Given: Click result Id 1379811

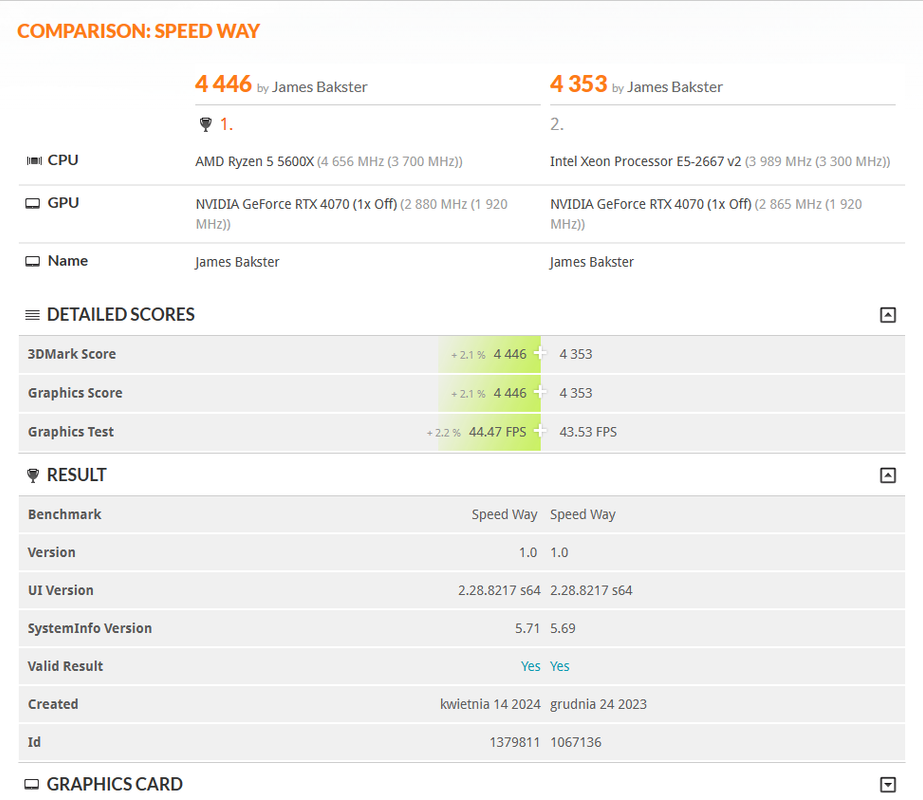Looking at the screenshot, I should 515,742.
